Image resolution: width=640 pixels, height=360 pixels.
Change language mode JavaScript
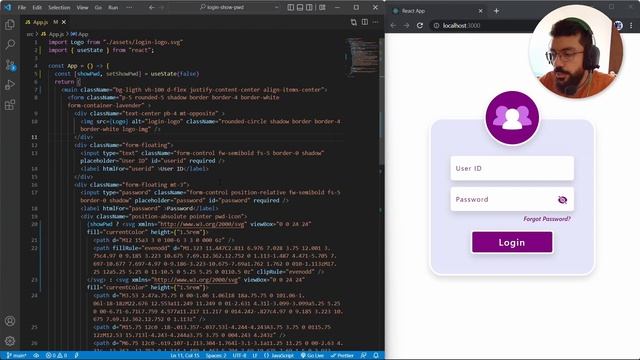point(279,356)
